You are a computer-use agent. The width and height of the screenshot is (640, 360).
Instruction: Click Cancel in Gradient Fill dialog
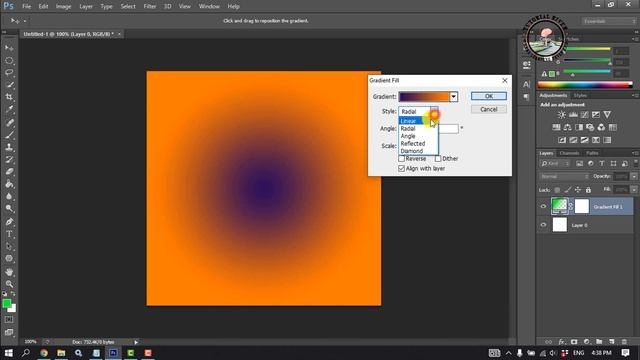(489, 109)
